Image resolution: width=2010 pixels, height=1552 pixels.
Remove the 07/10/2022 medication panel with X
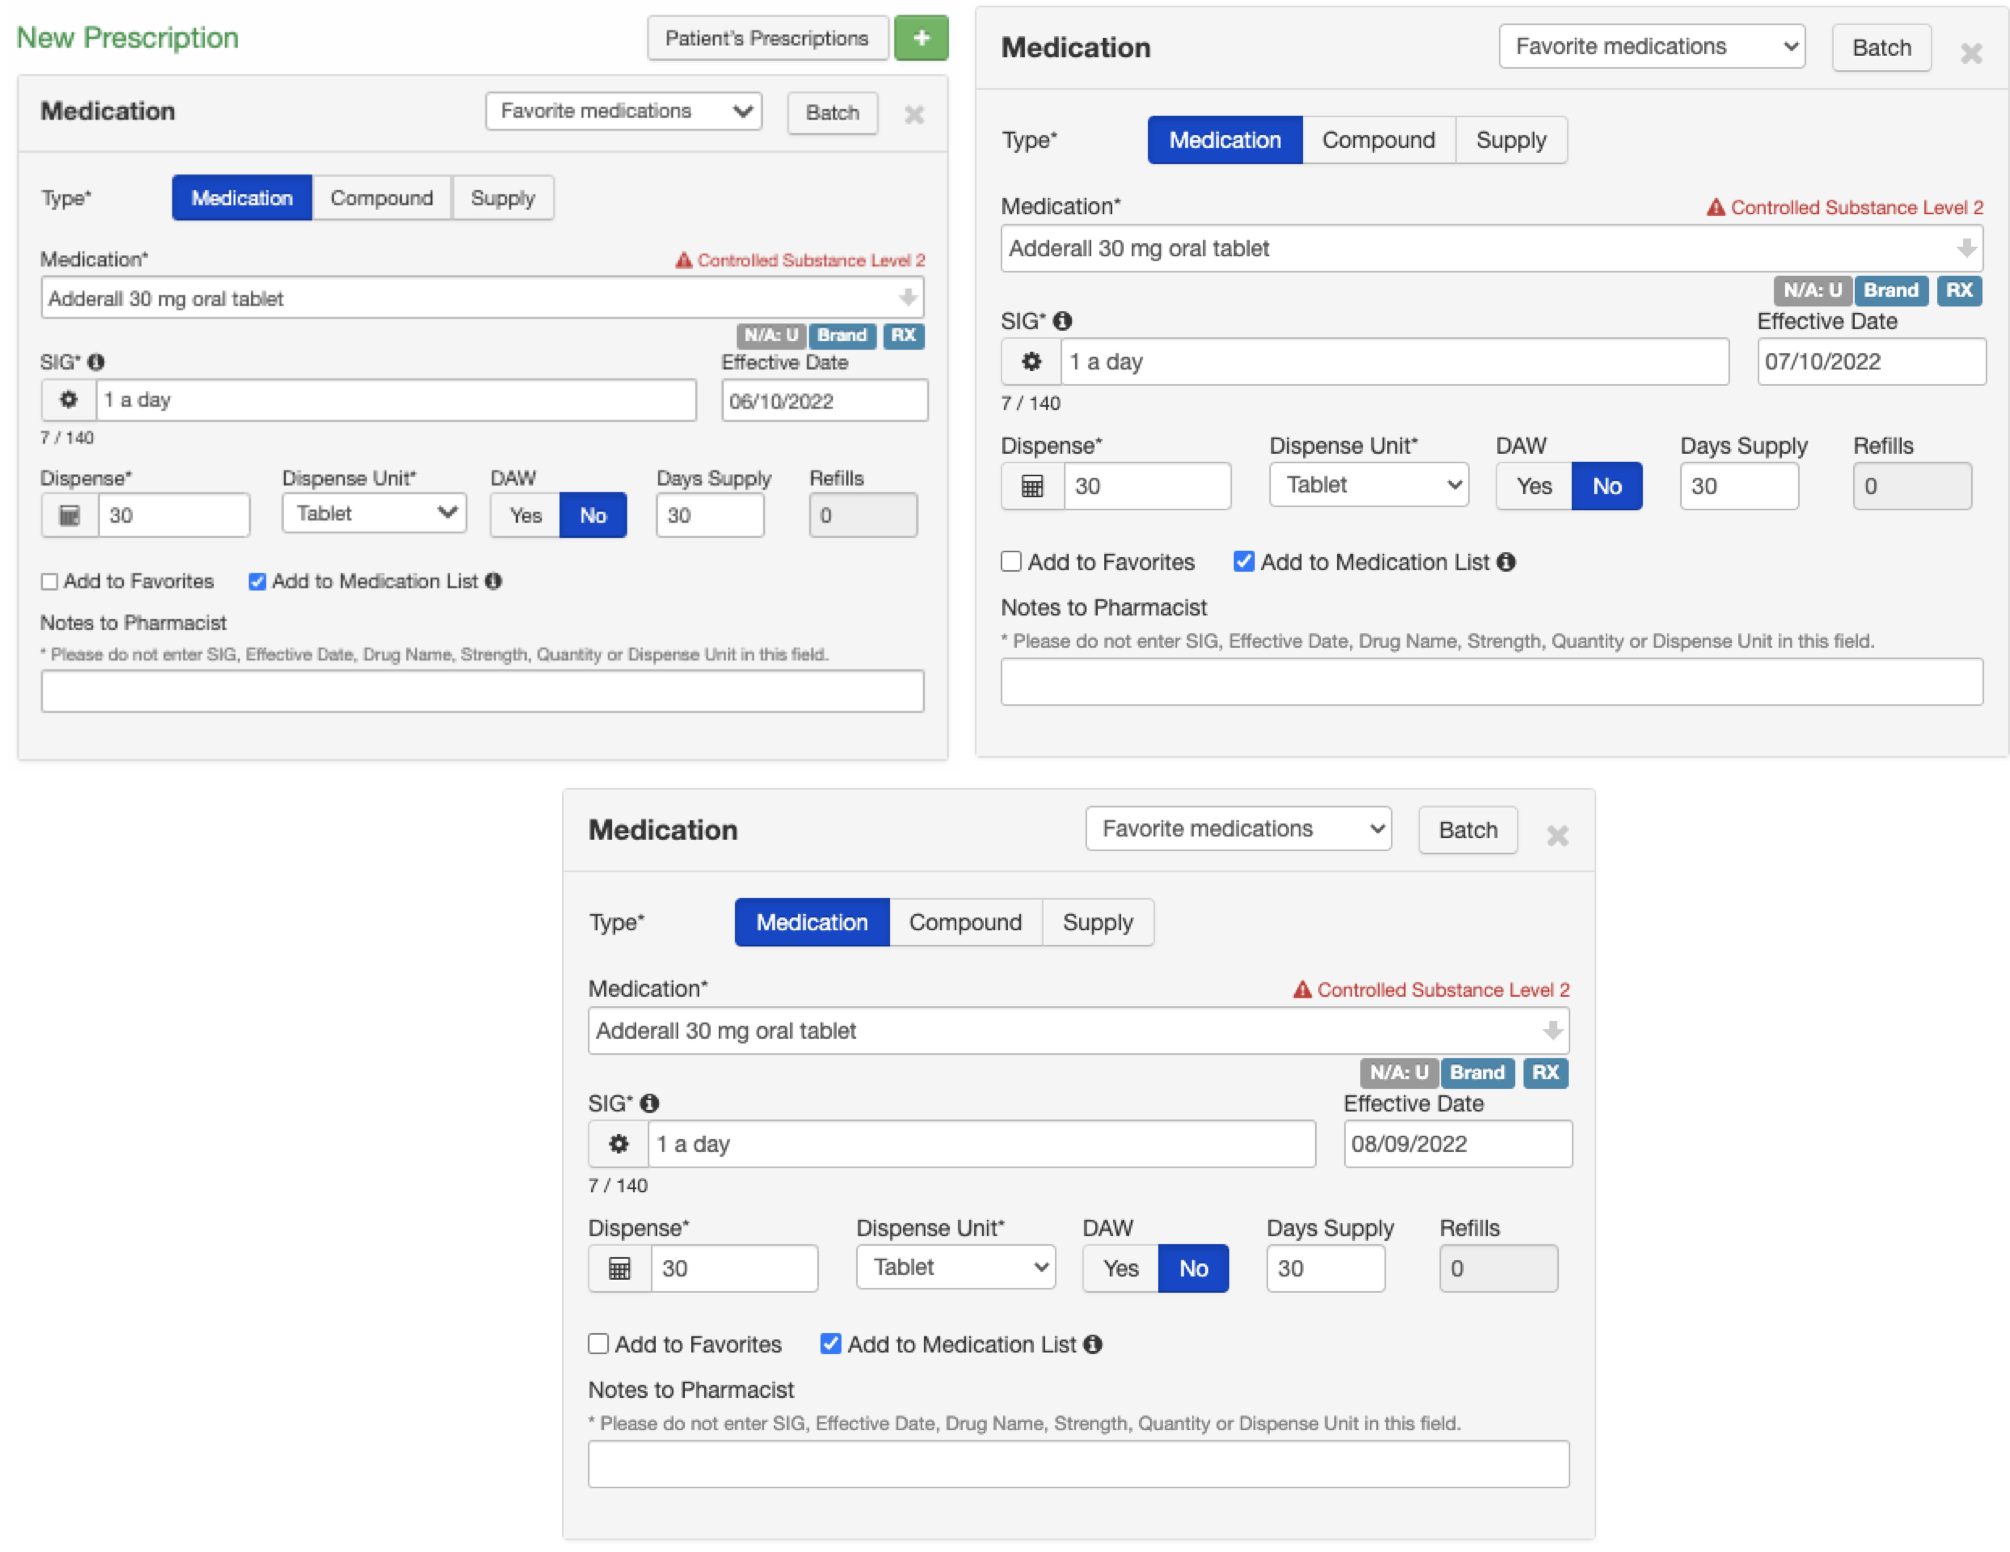[x=1971, y=53]
